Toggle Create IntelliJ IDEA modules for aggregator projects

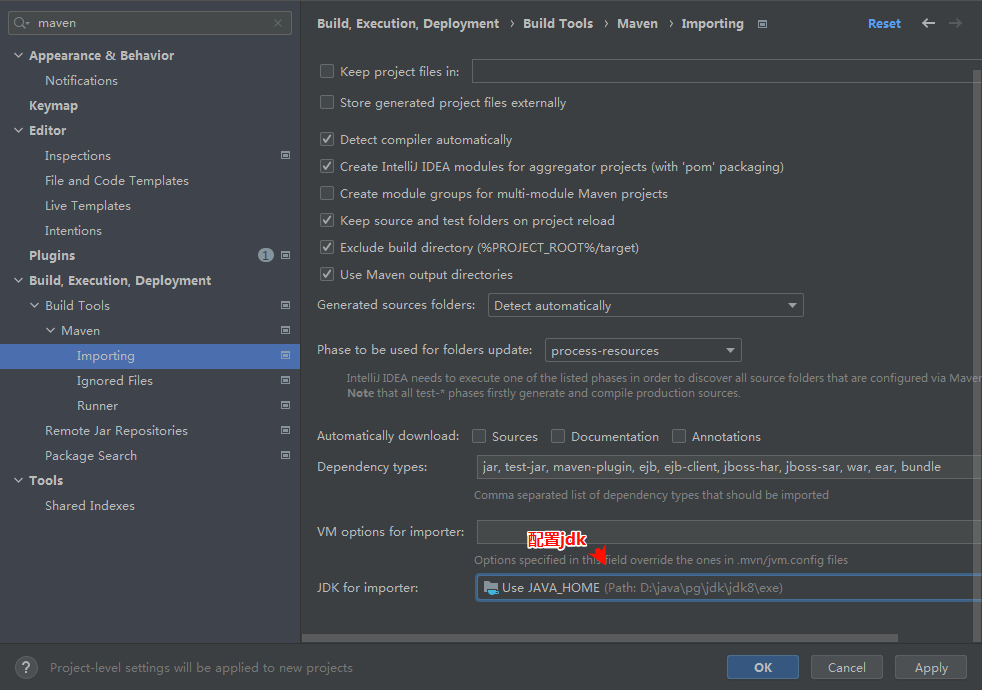coord(327,166)
